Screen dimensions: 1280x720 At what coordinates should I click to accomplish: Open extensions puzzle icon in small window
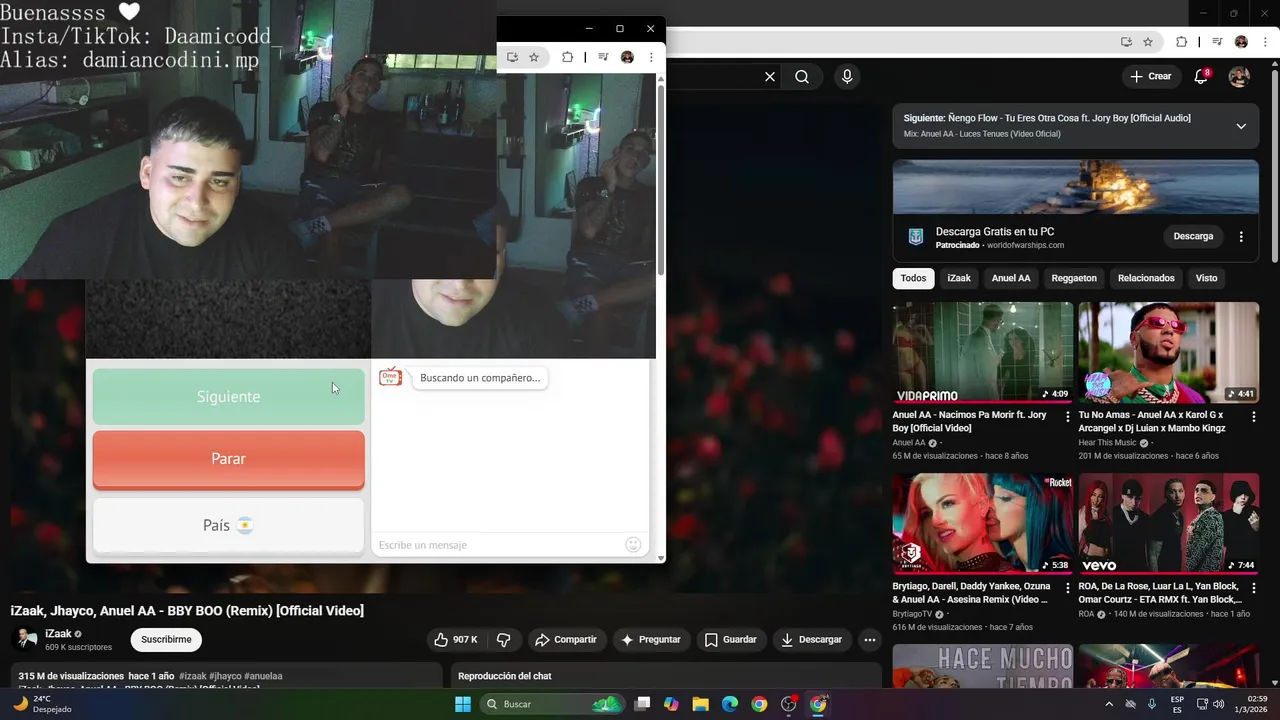pos(567,57)
